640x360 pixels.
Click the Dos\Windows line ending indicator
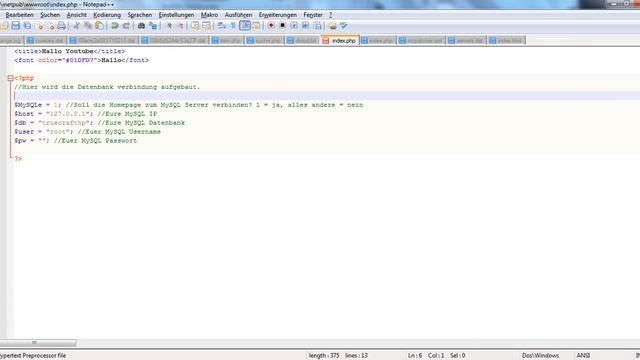pyautogui.click(x=540, y=356)
